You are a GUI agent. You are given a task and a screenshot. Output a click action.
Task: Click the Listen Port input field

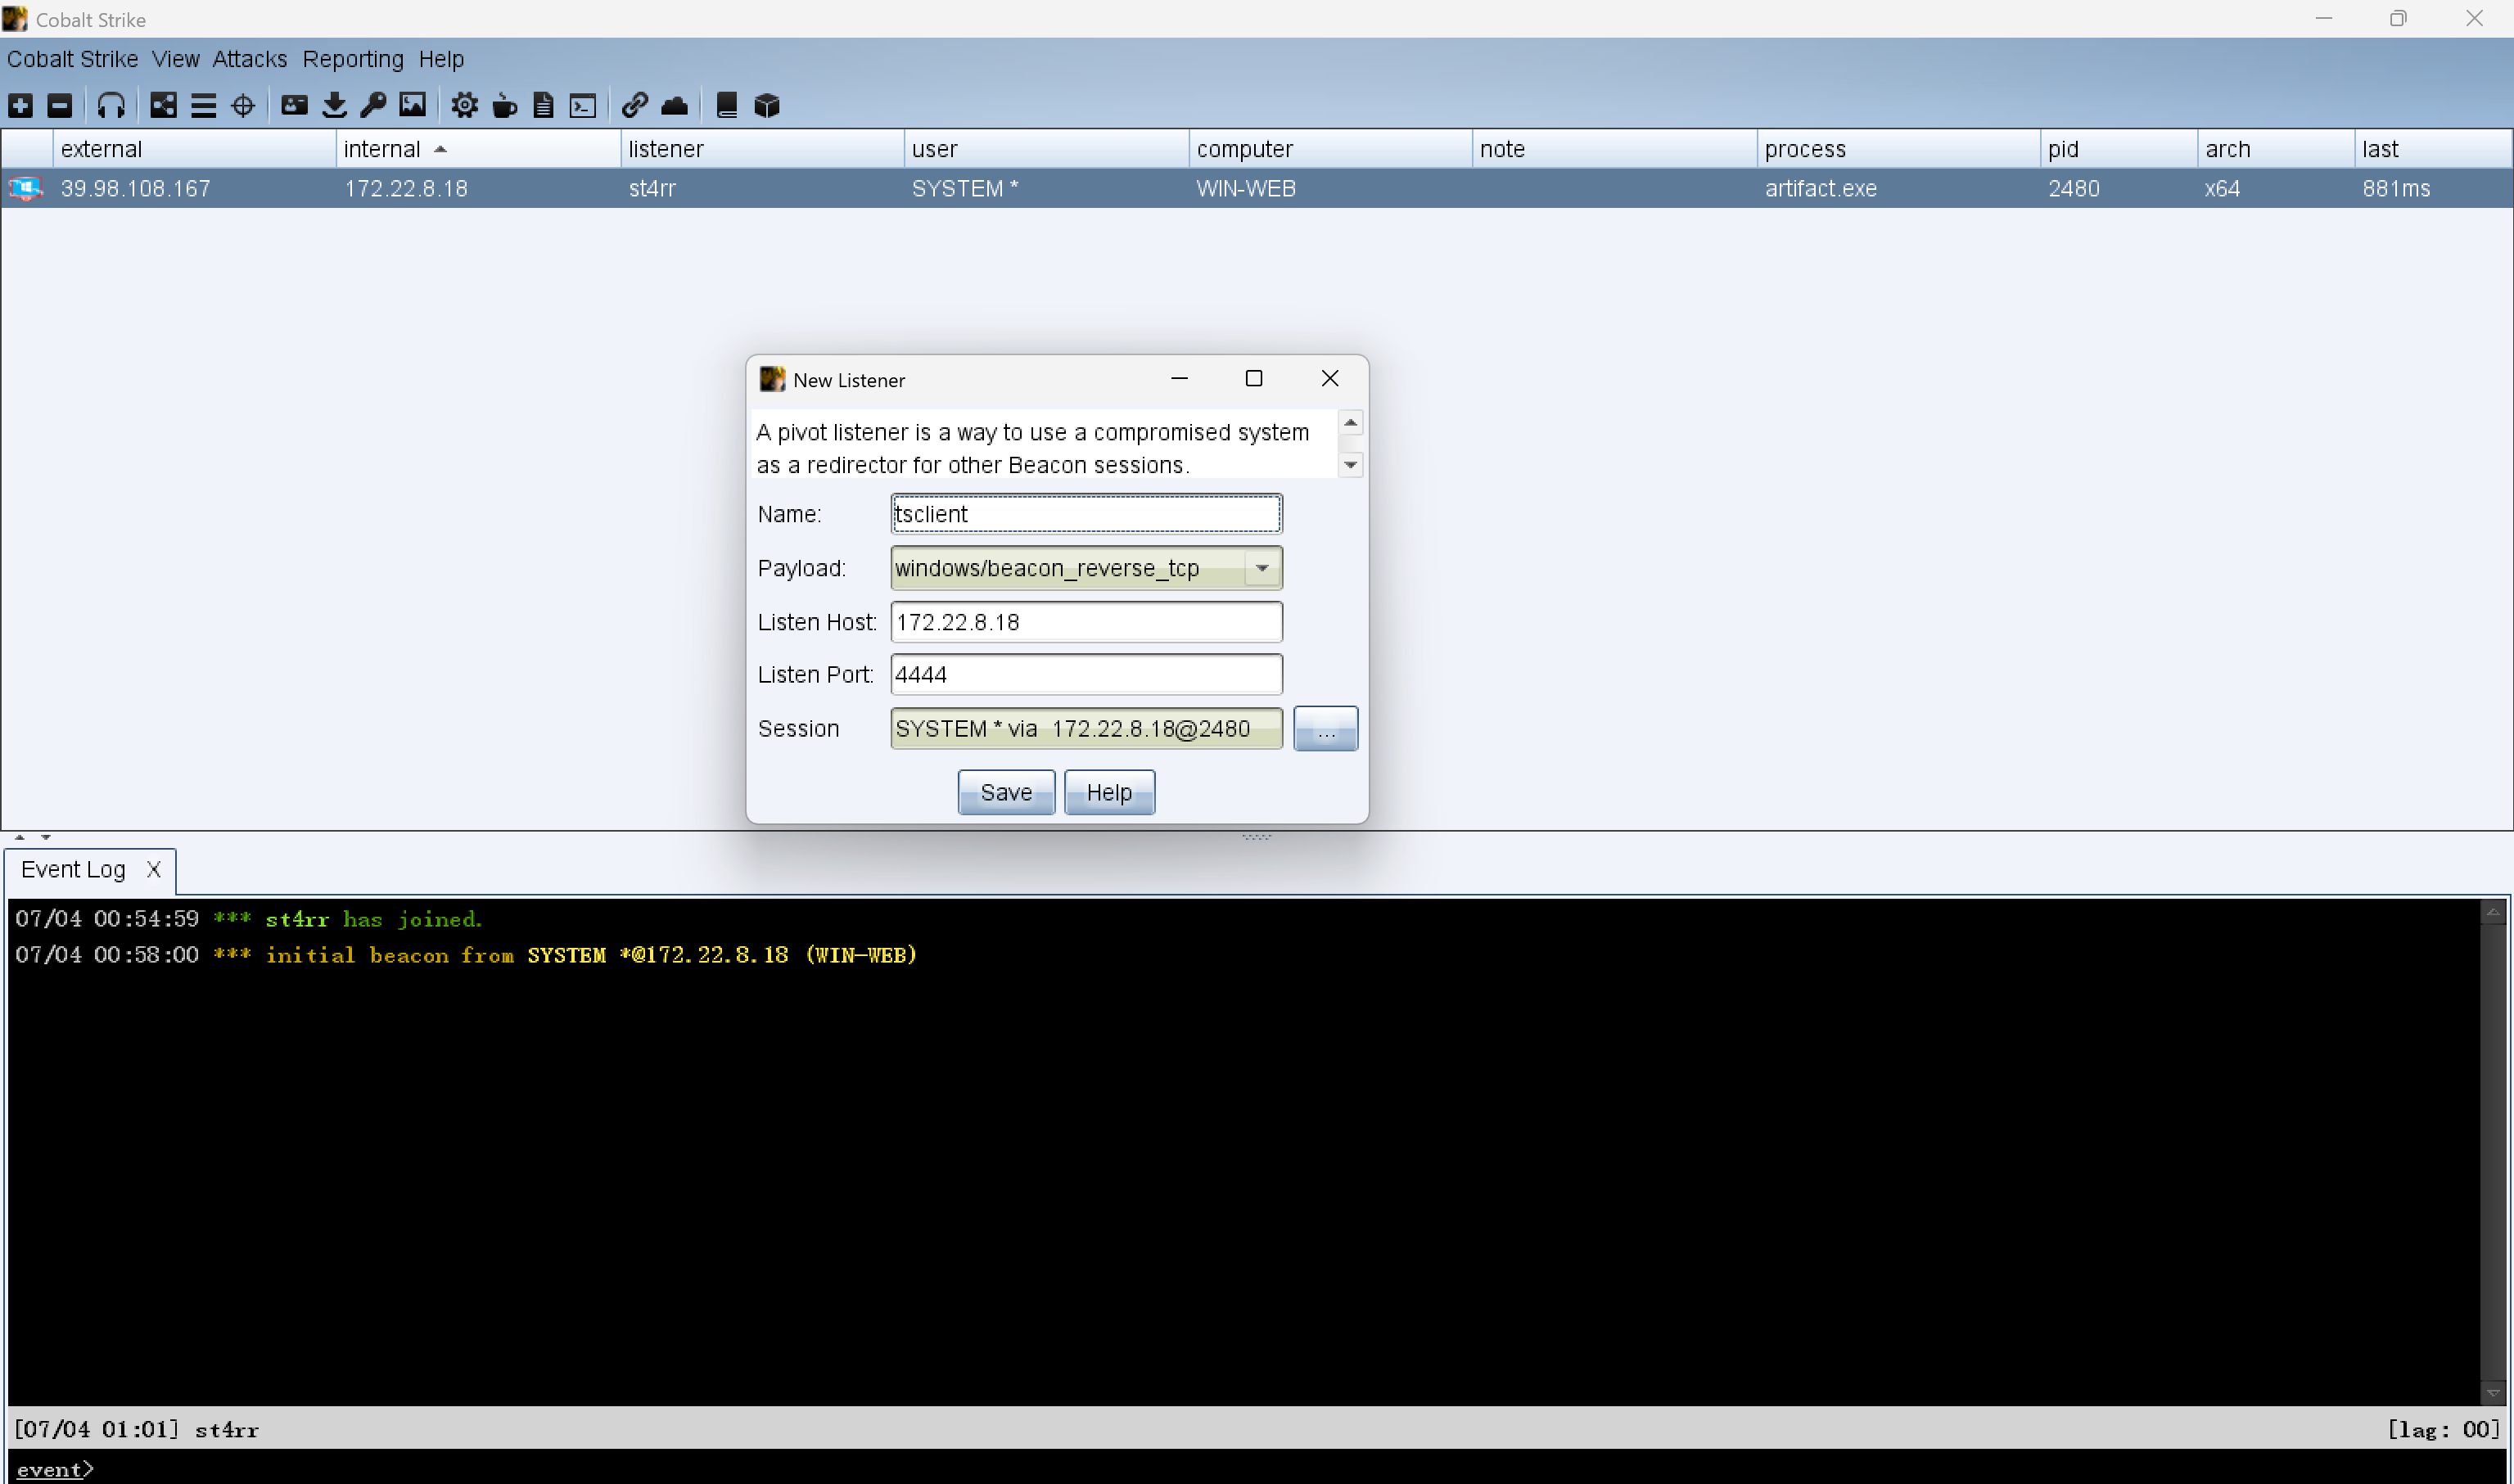point(1085,675)
